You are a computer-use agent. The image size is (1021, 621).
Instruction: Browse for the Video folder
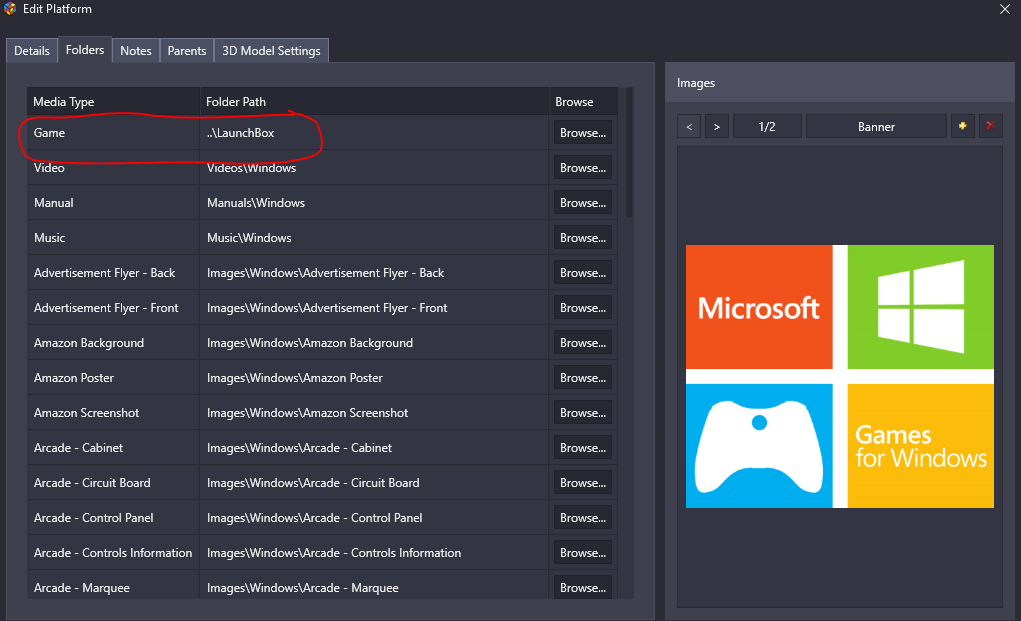583,168
